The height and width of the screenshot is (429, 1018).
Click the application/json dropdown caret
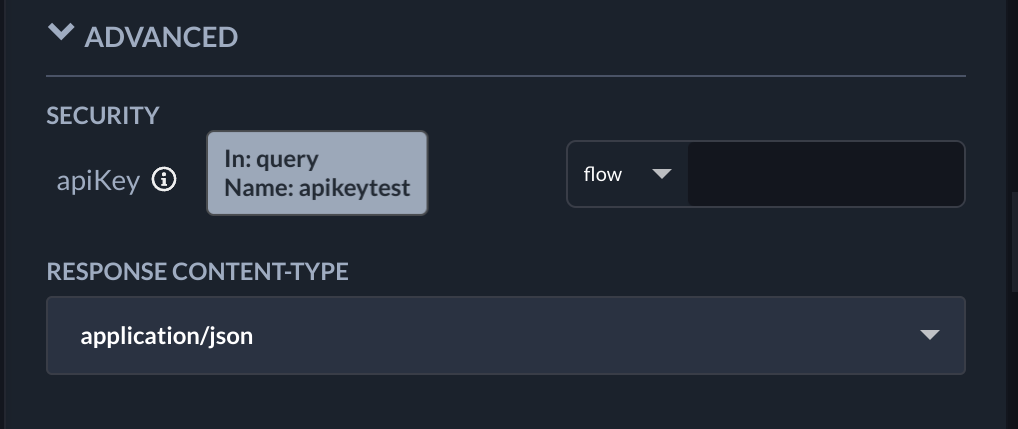coord(930,335)
